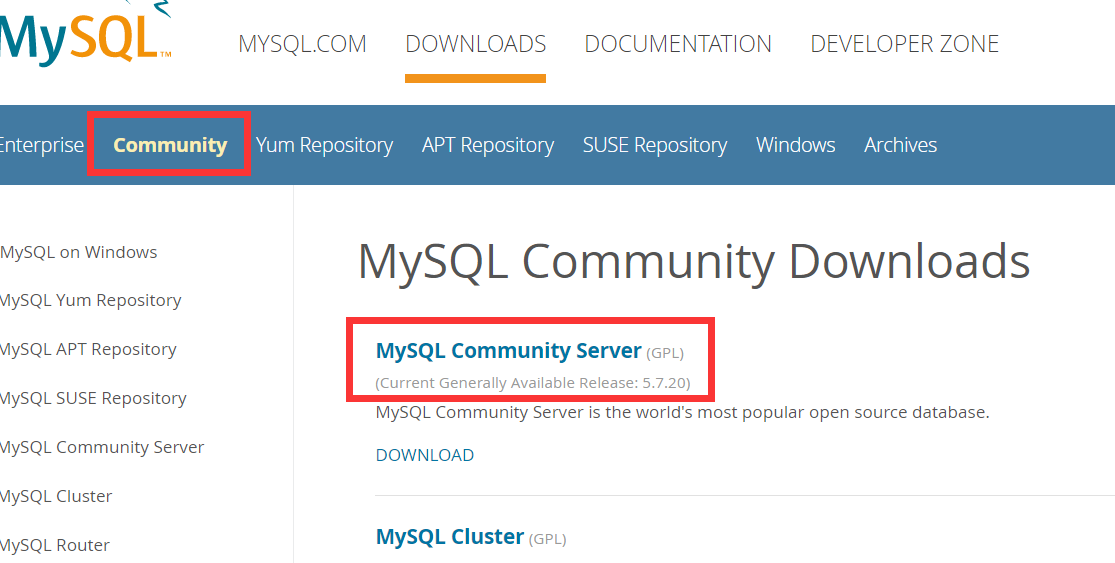Open the DEVELOPER ZONE tab

pos(905,44)
